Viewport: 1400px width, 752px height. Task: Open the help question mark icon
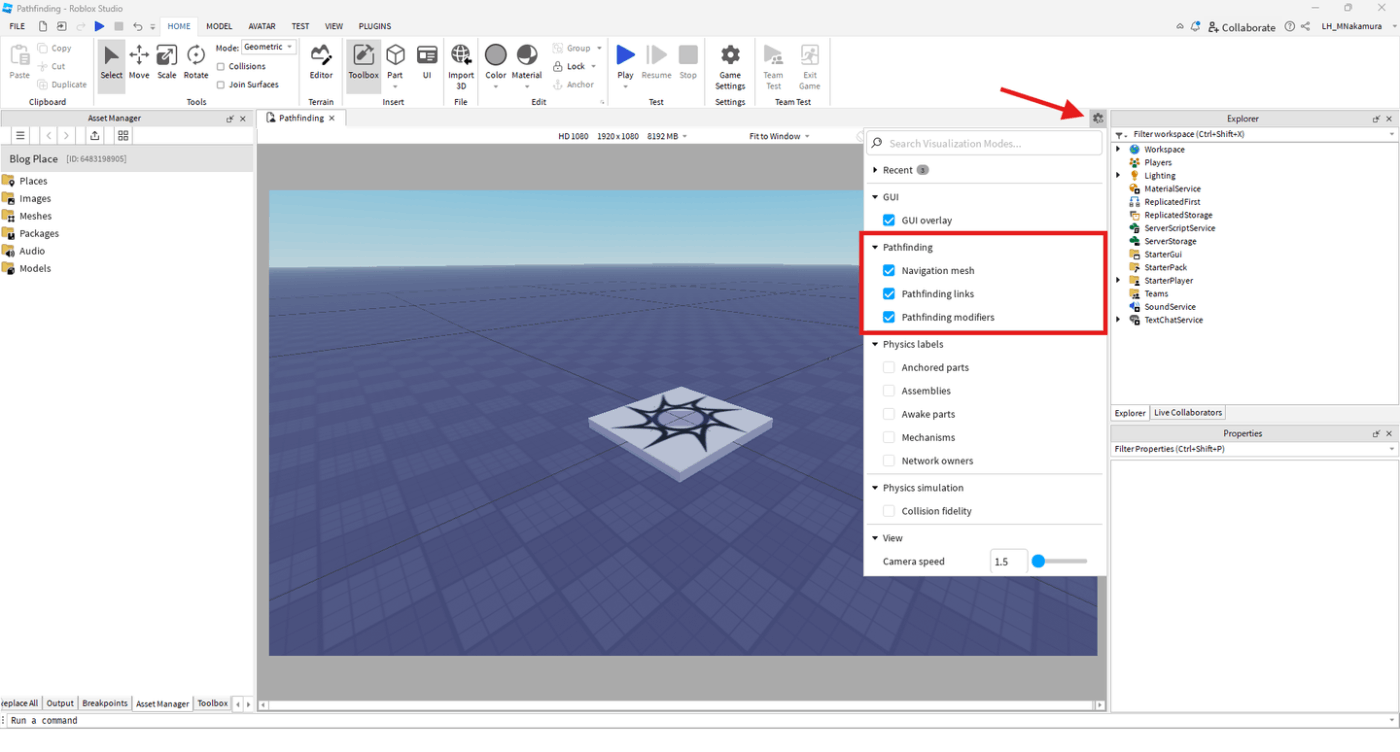(x=1289, y=27)
